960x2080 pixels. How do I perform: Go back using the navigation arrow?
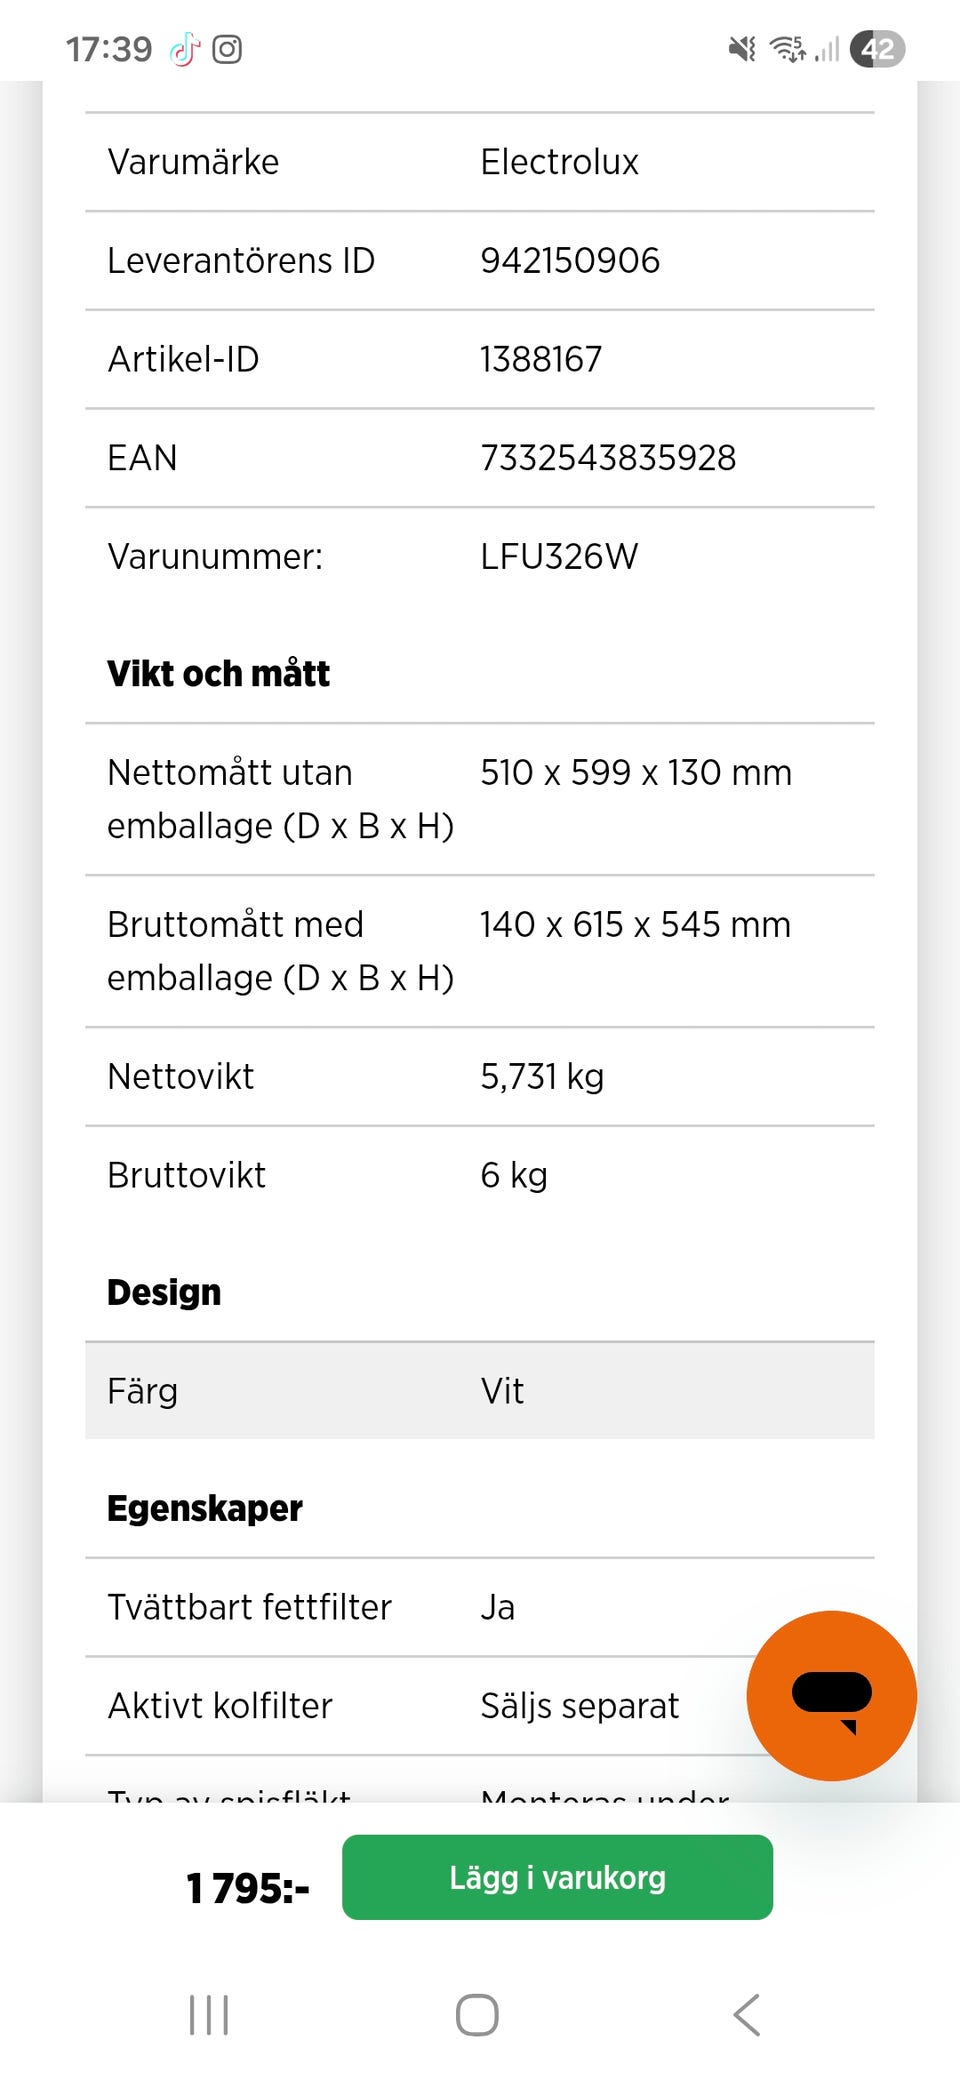coord(747,2015)
